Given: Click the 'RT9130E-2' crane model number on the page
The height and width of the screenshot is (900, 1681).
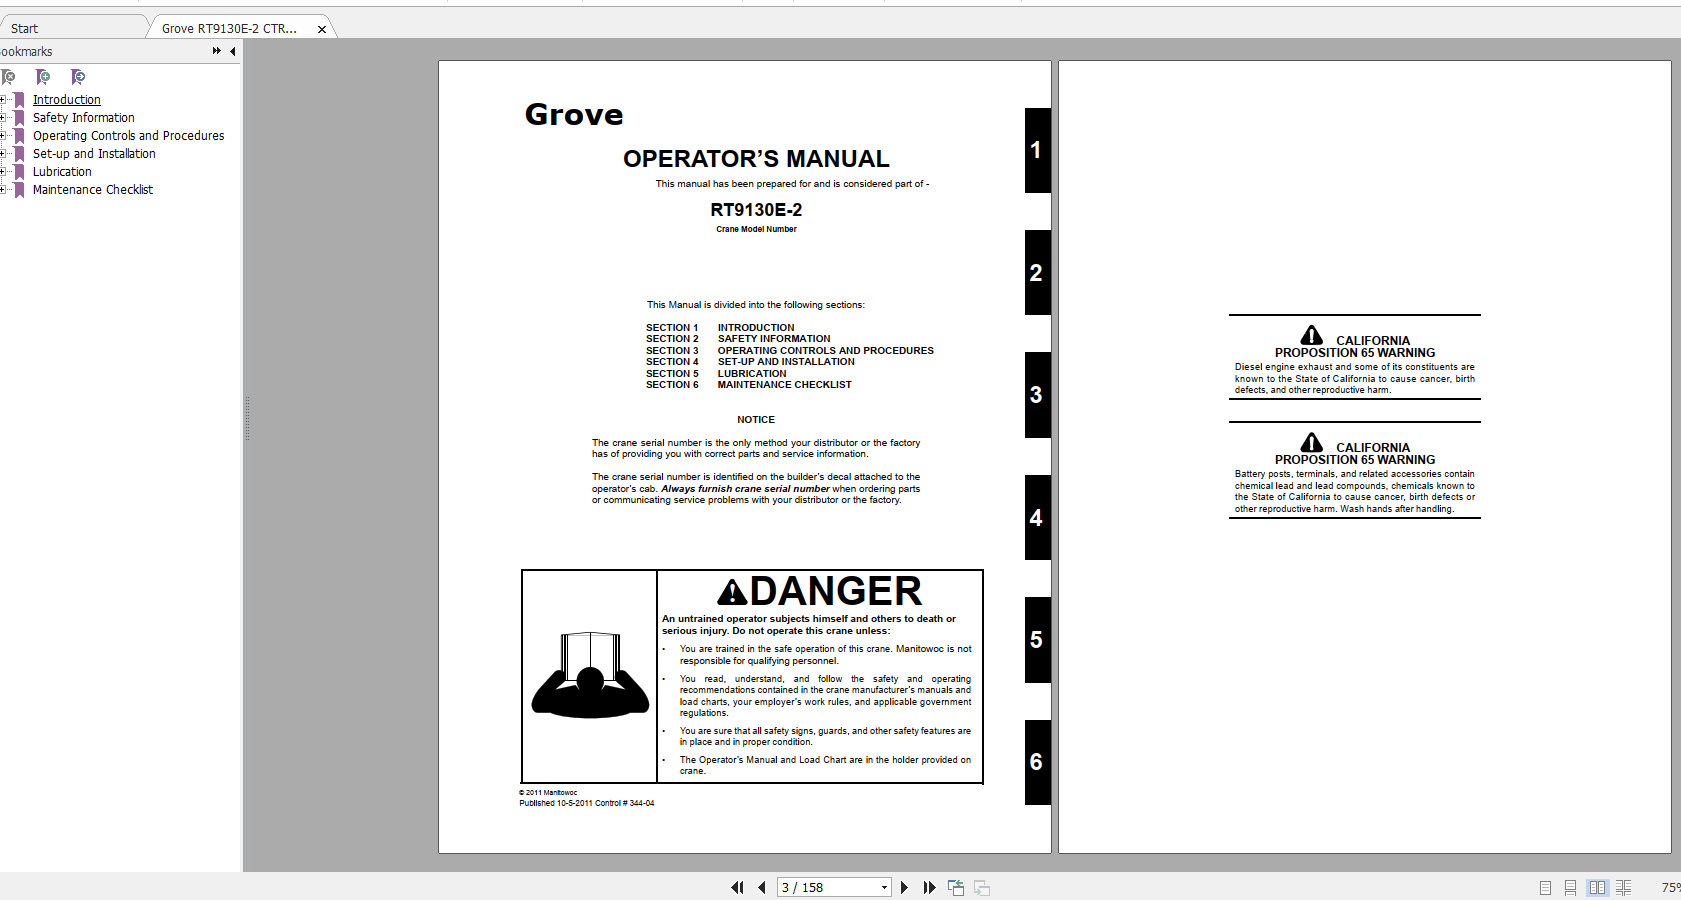Looking at the screenshot, I should [x=756, y=210].
